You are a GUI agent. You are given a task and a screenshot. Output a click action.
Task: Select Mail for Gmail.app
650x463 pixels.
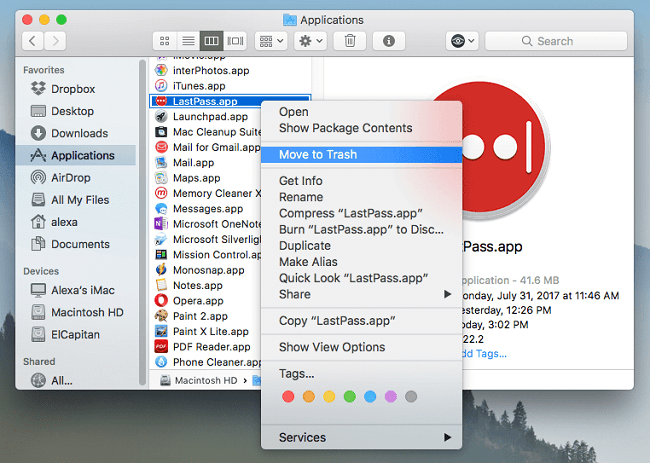pyautogui.click(x=207, y=147)
